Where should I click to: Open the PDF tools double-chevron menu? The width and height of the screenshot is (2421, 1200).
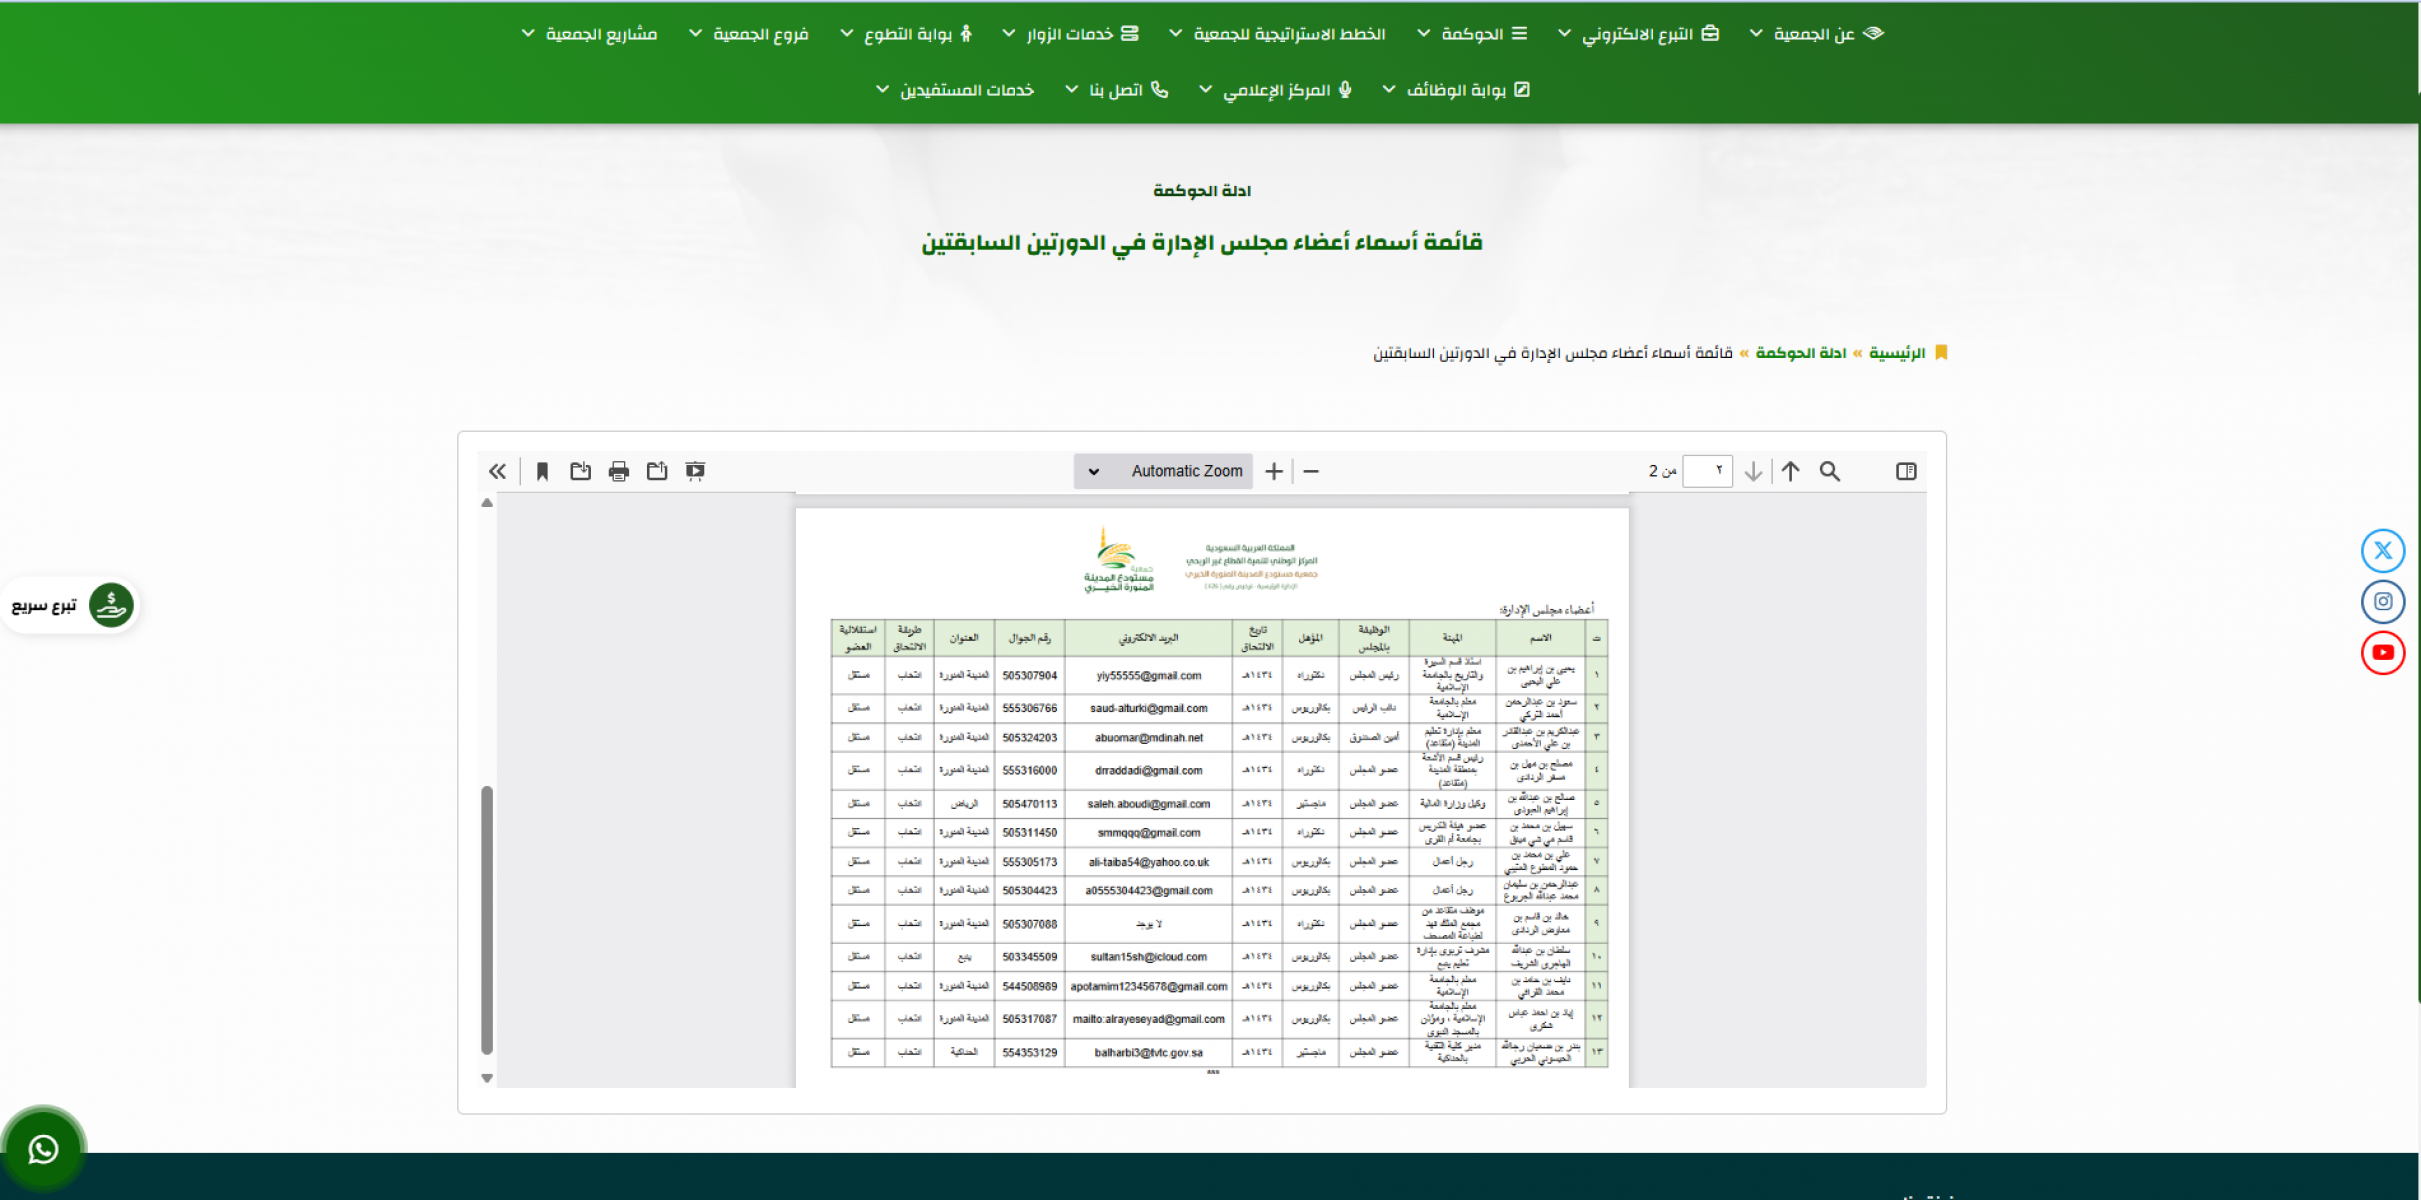[497, 471]
